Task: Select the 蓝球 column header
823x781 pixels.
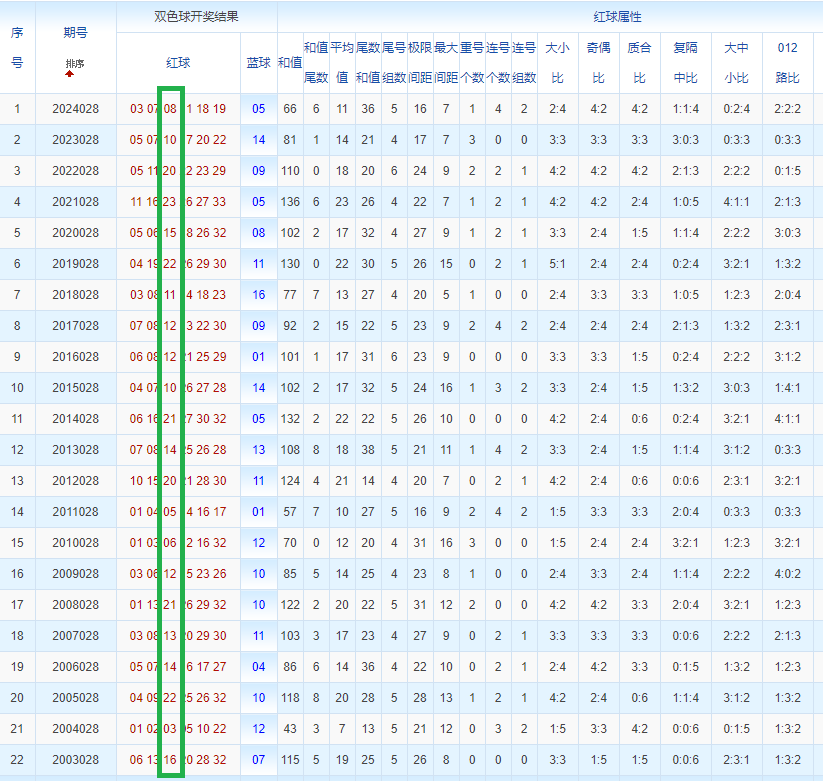Action: [259, 62]
